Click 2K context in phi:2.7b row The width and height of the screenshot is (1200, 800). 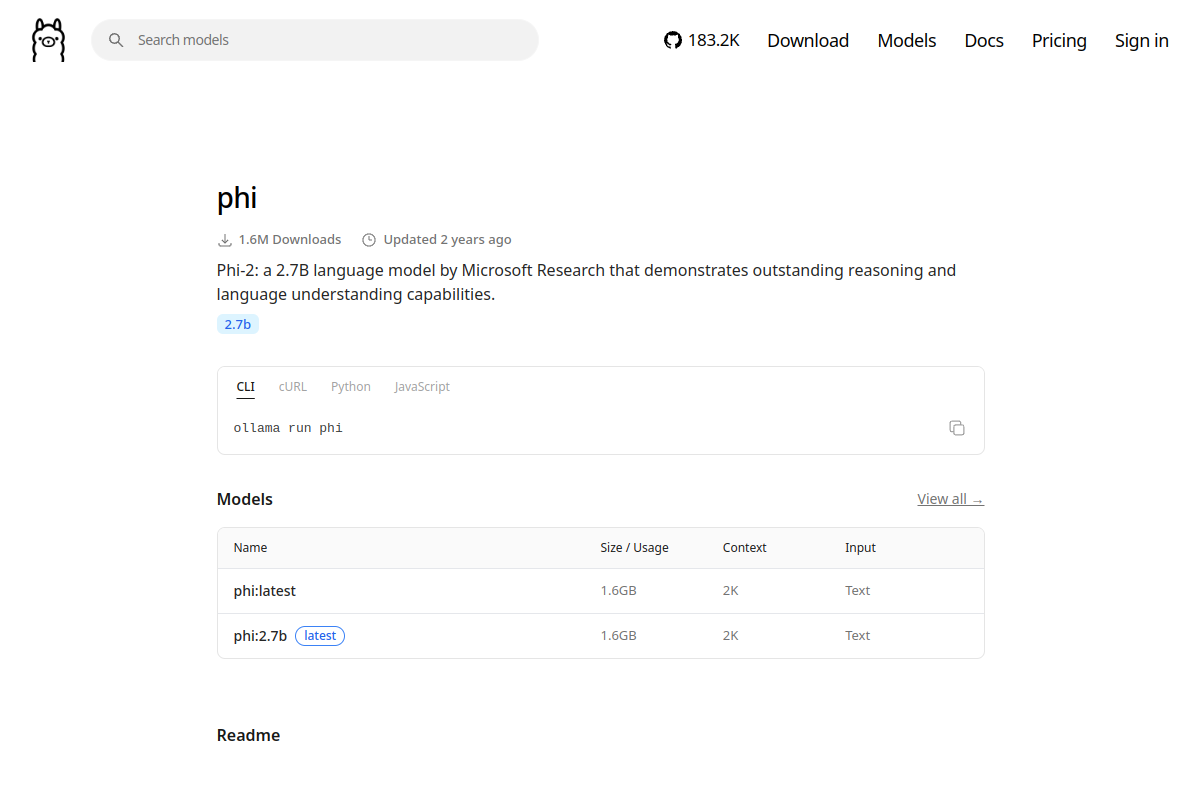[x=731, y=636]
